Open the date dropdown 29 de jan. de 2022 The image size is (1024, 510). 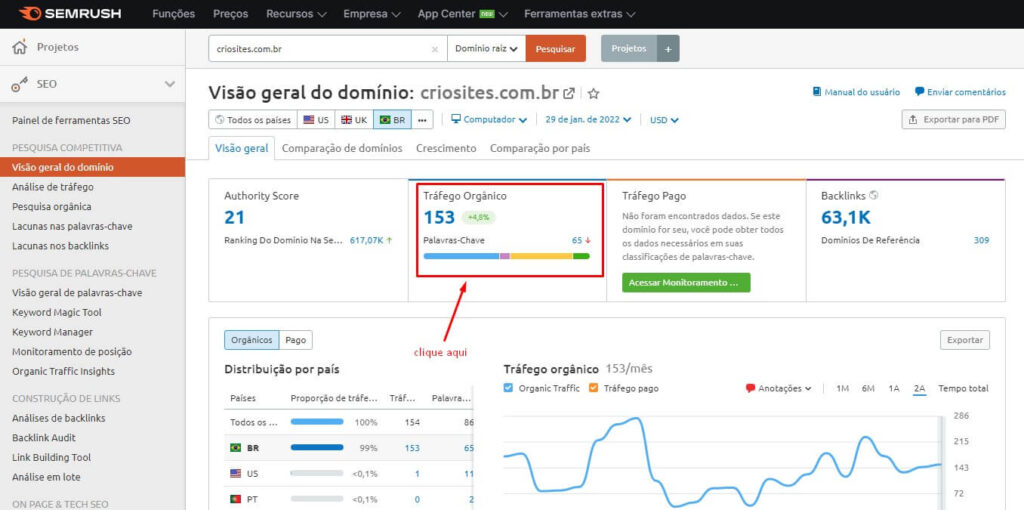tap(588, 120)
